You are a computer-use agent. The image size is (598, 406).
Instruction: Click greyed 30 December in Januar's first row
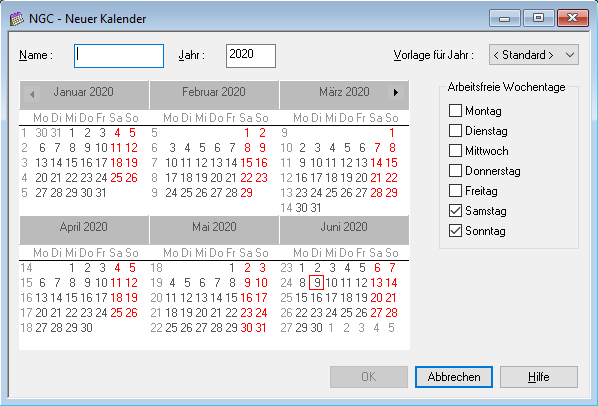coord(41,133)
